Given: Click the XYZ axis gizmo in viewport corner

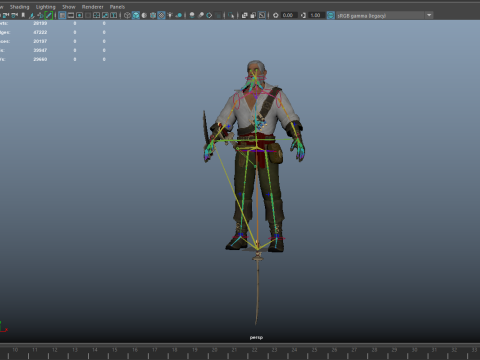Looking at the screenshot, I should (3, 327).
